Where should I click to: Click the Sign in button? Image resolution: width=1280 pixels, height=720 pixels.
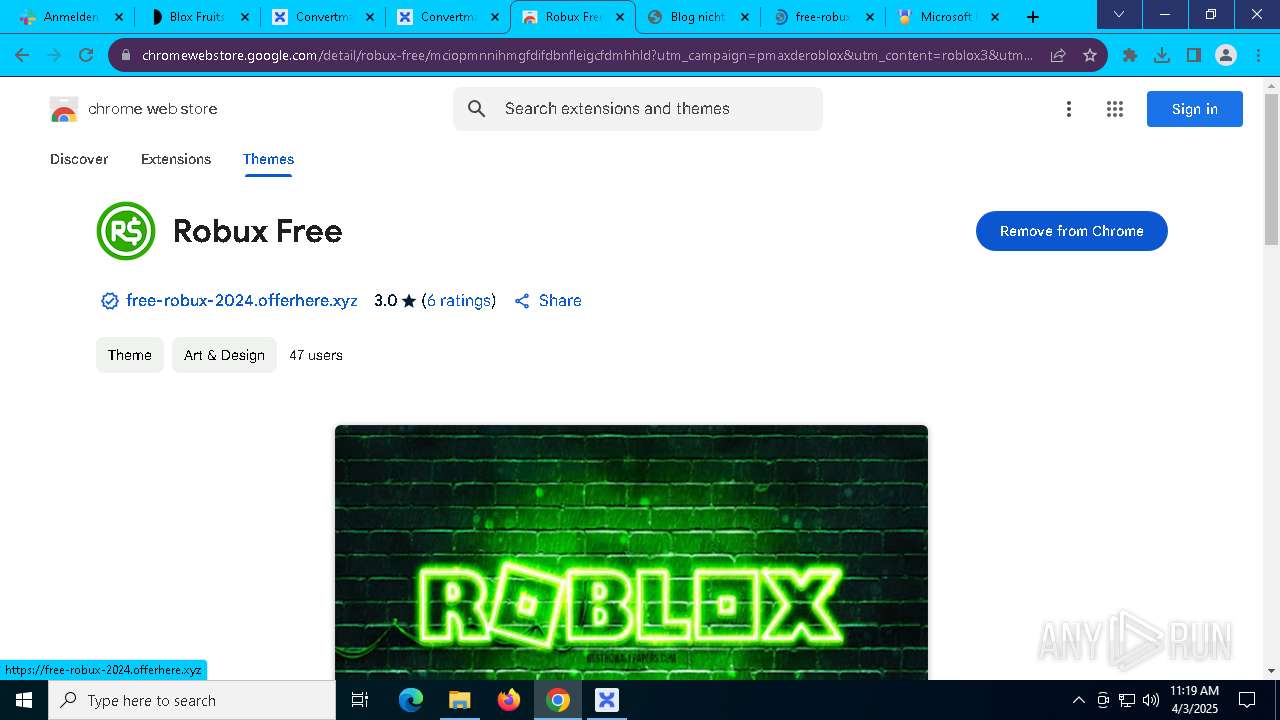click(1195, 109)
